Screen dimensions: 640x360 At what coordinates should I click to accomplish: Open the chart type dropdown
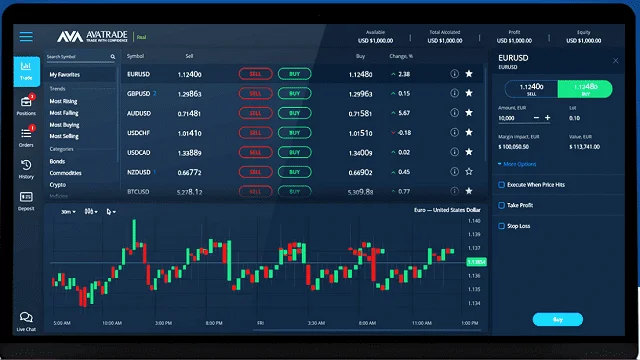pos(91,211)
